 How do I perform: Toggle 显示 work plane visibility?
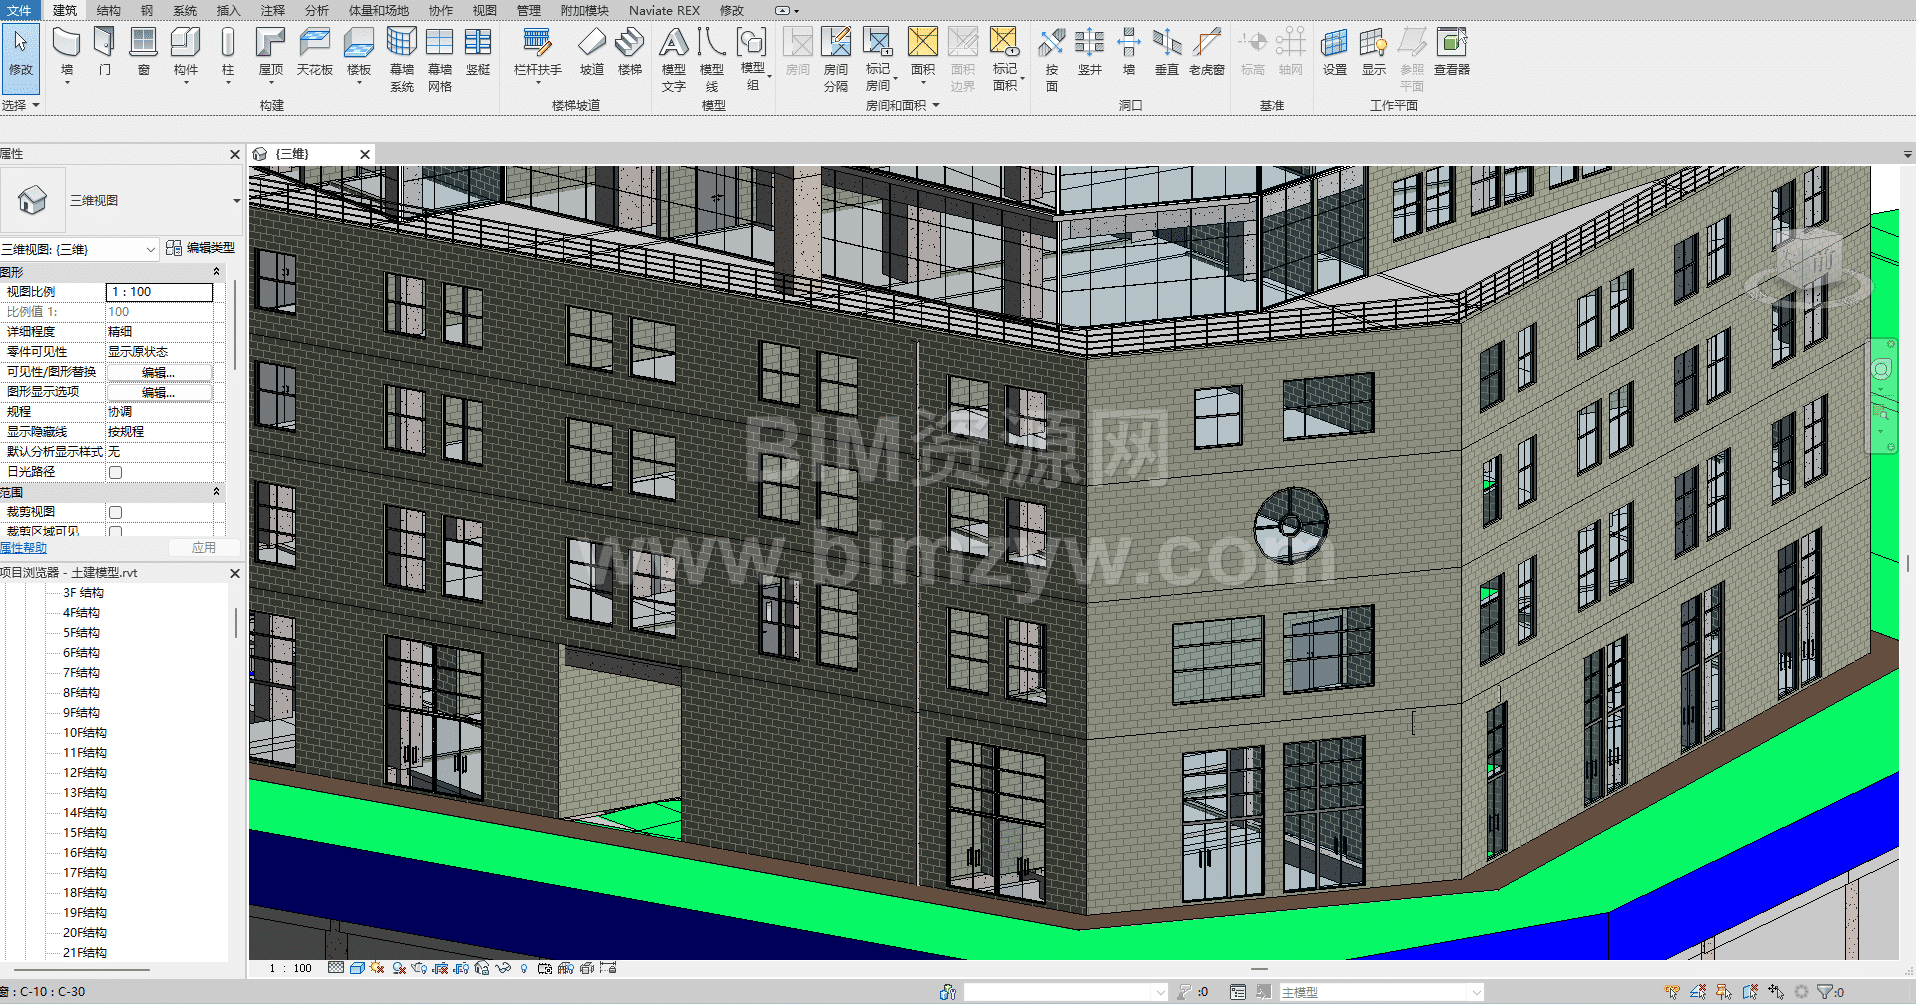point(1374,52)
